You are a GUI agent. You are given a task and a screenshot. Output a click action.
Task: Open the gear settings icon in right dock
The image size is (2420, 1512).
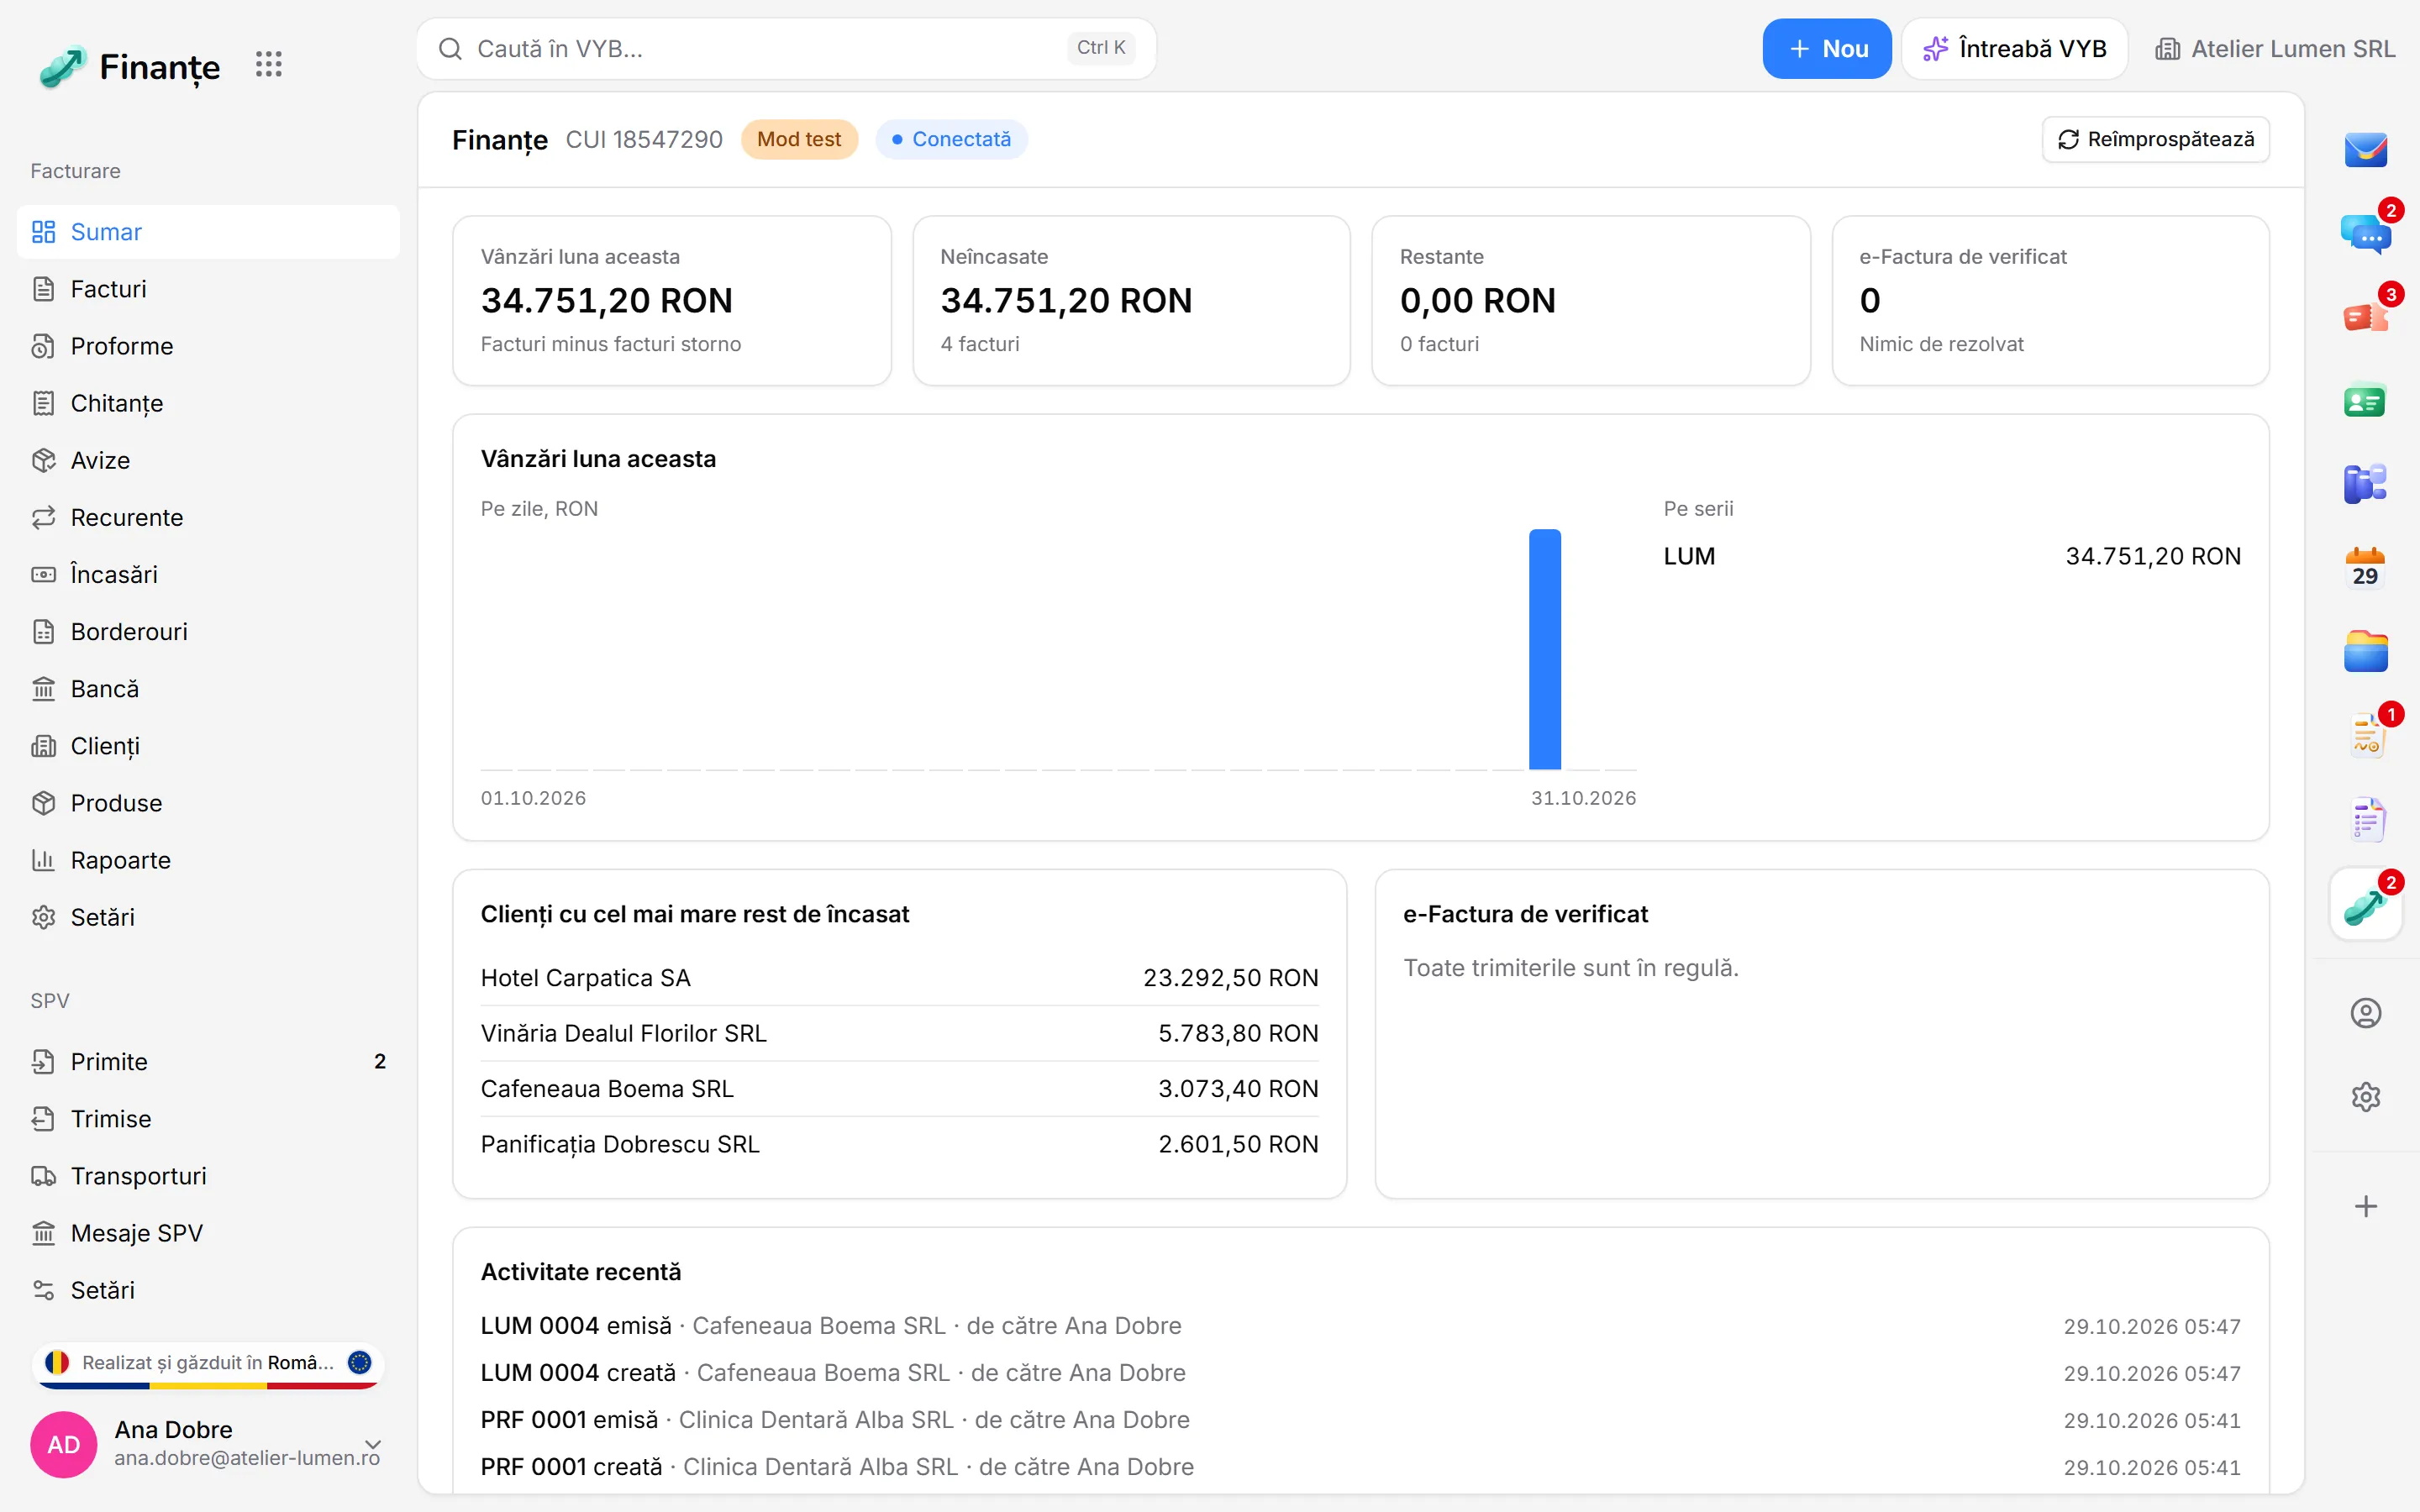[2365, 1097]
